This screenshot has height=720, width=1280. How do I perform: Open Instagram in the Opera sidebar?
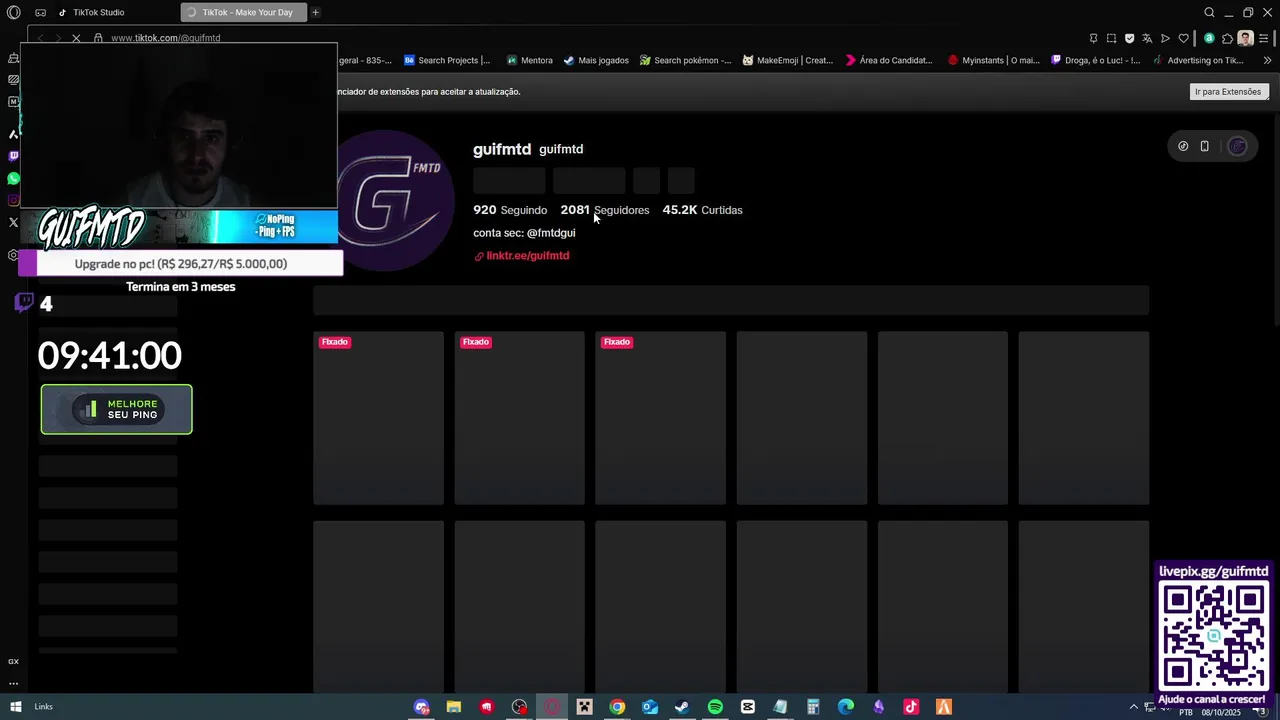pyautogui.click(x=13, y=200)
